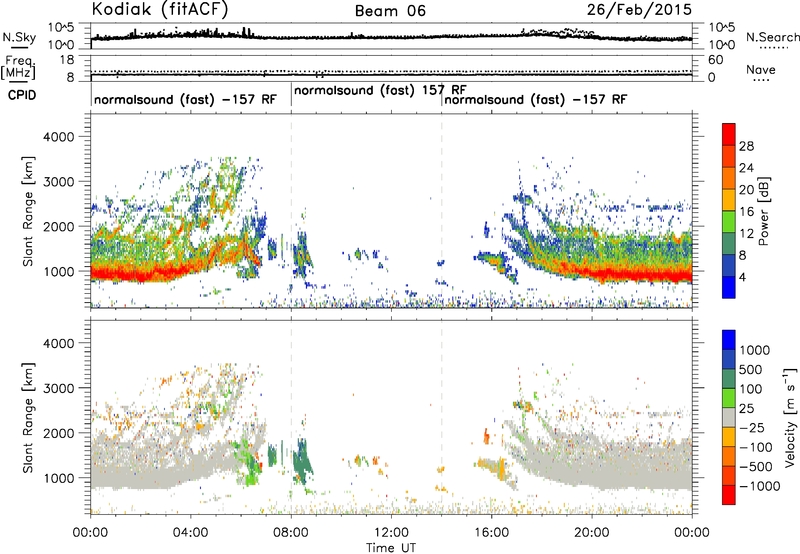Click the '08:00' time axis tick
The image size is (800, 554).
[291, 533]
